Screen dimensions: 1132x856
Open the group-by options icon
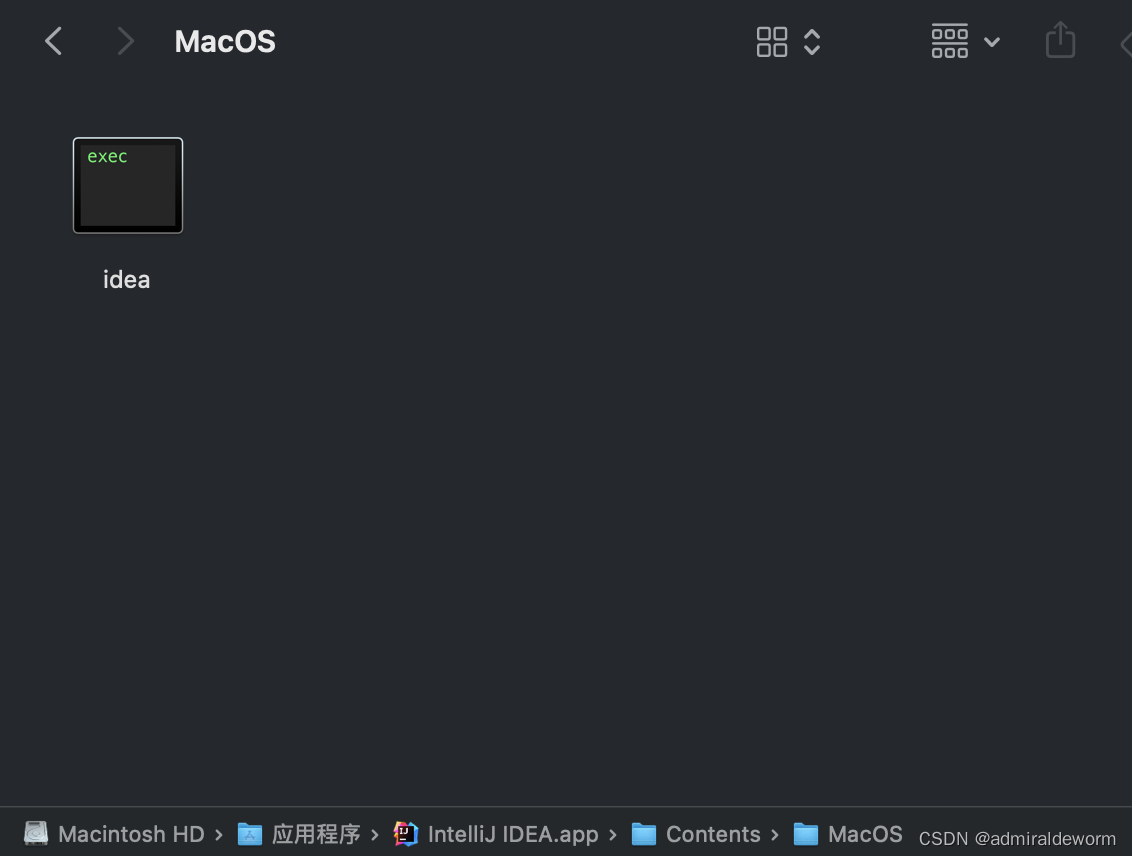click(x=949, y=41)
